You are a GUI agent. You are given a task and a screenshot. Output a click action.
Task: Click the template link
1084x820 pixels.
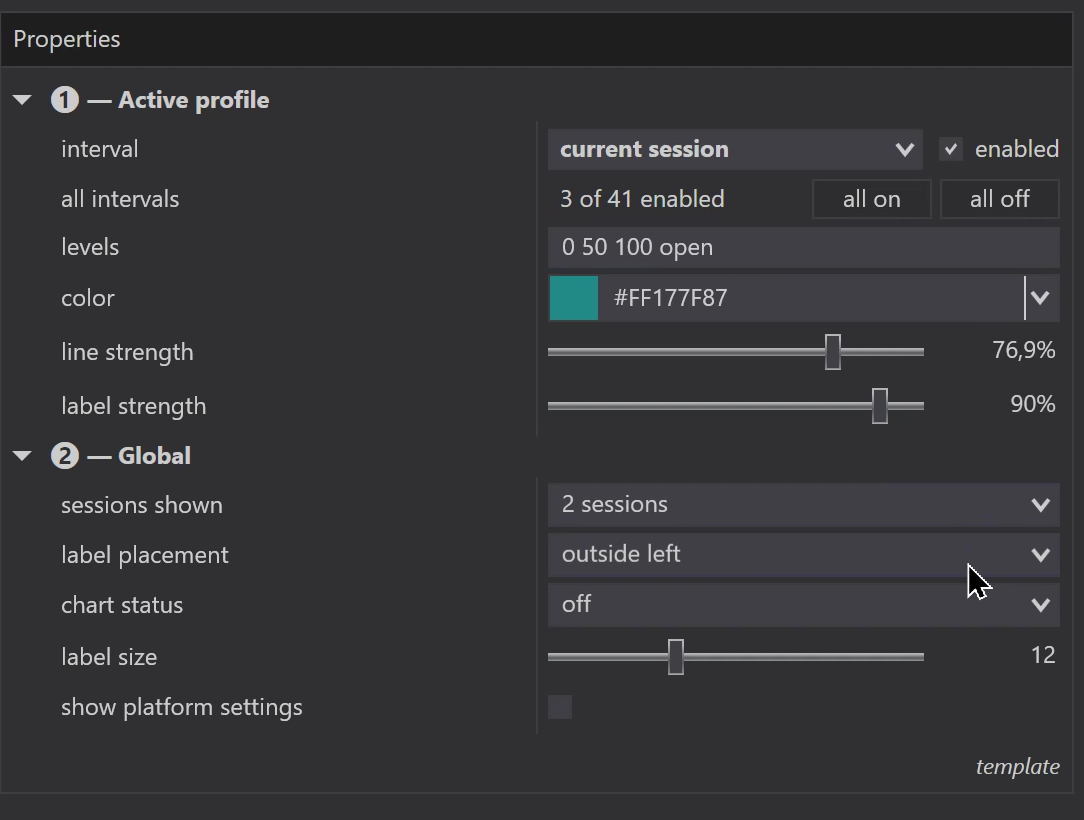point(1018,767)
